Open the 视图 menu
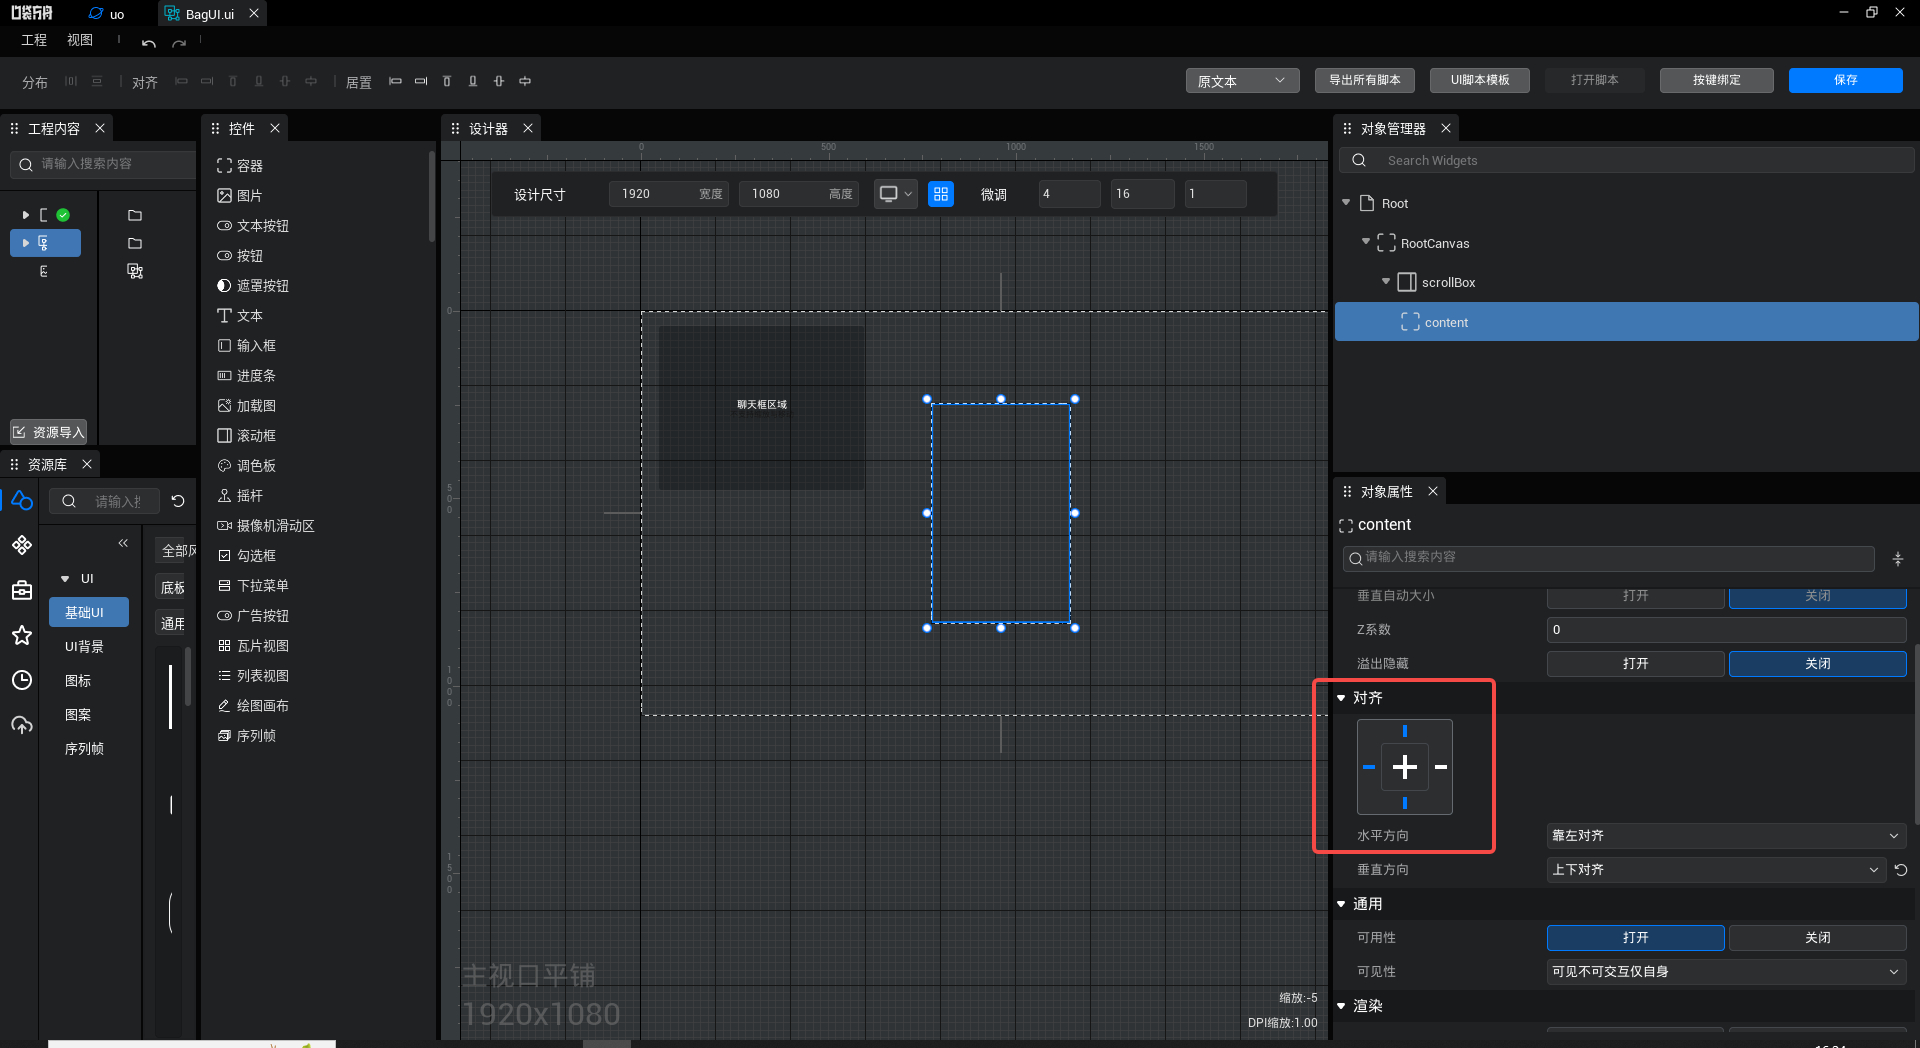This screenshot has height=1048, width=1920. [x=80, y=40]
